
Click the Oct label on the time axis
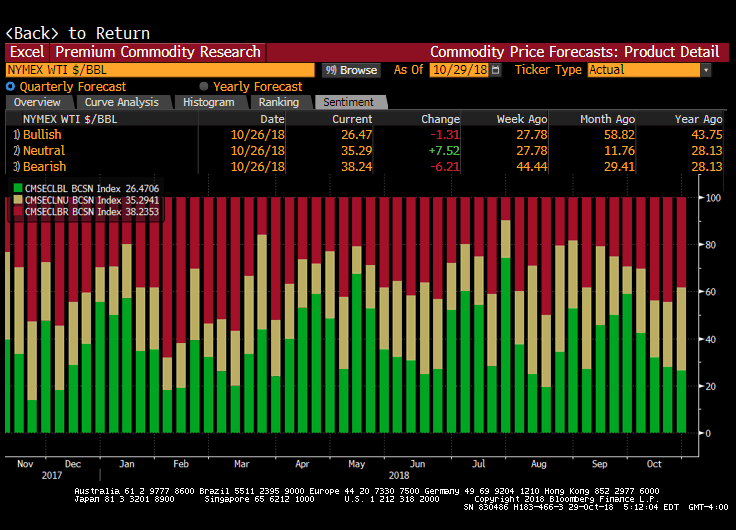tap(654, 464)
